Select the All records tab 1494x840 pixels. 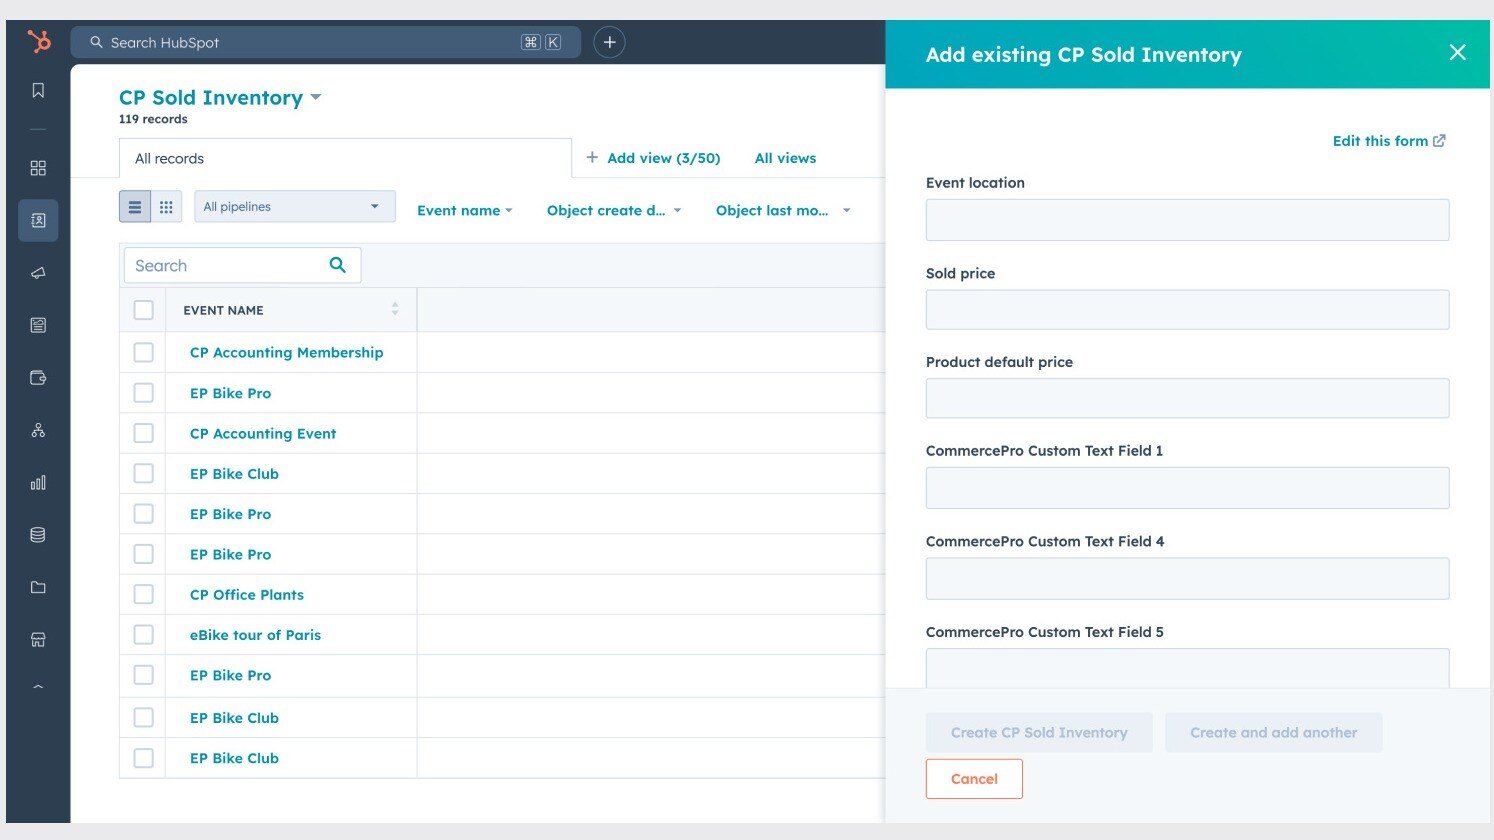click(170, 159)
